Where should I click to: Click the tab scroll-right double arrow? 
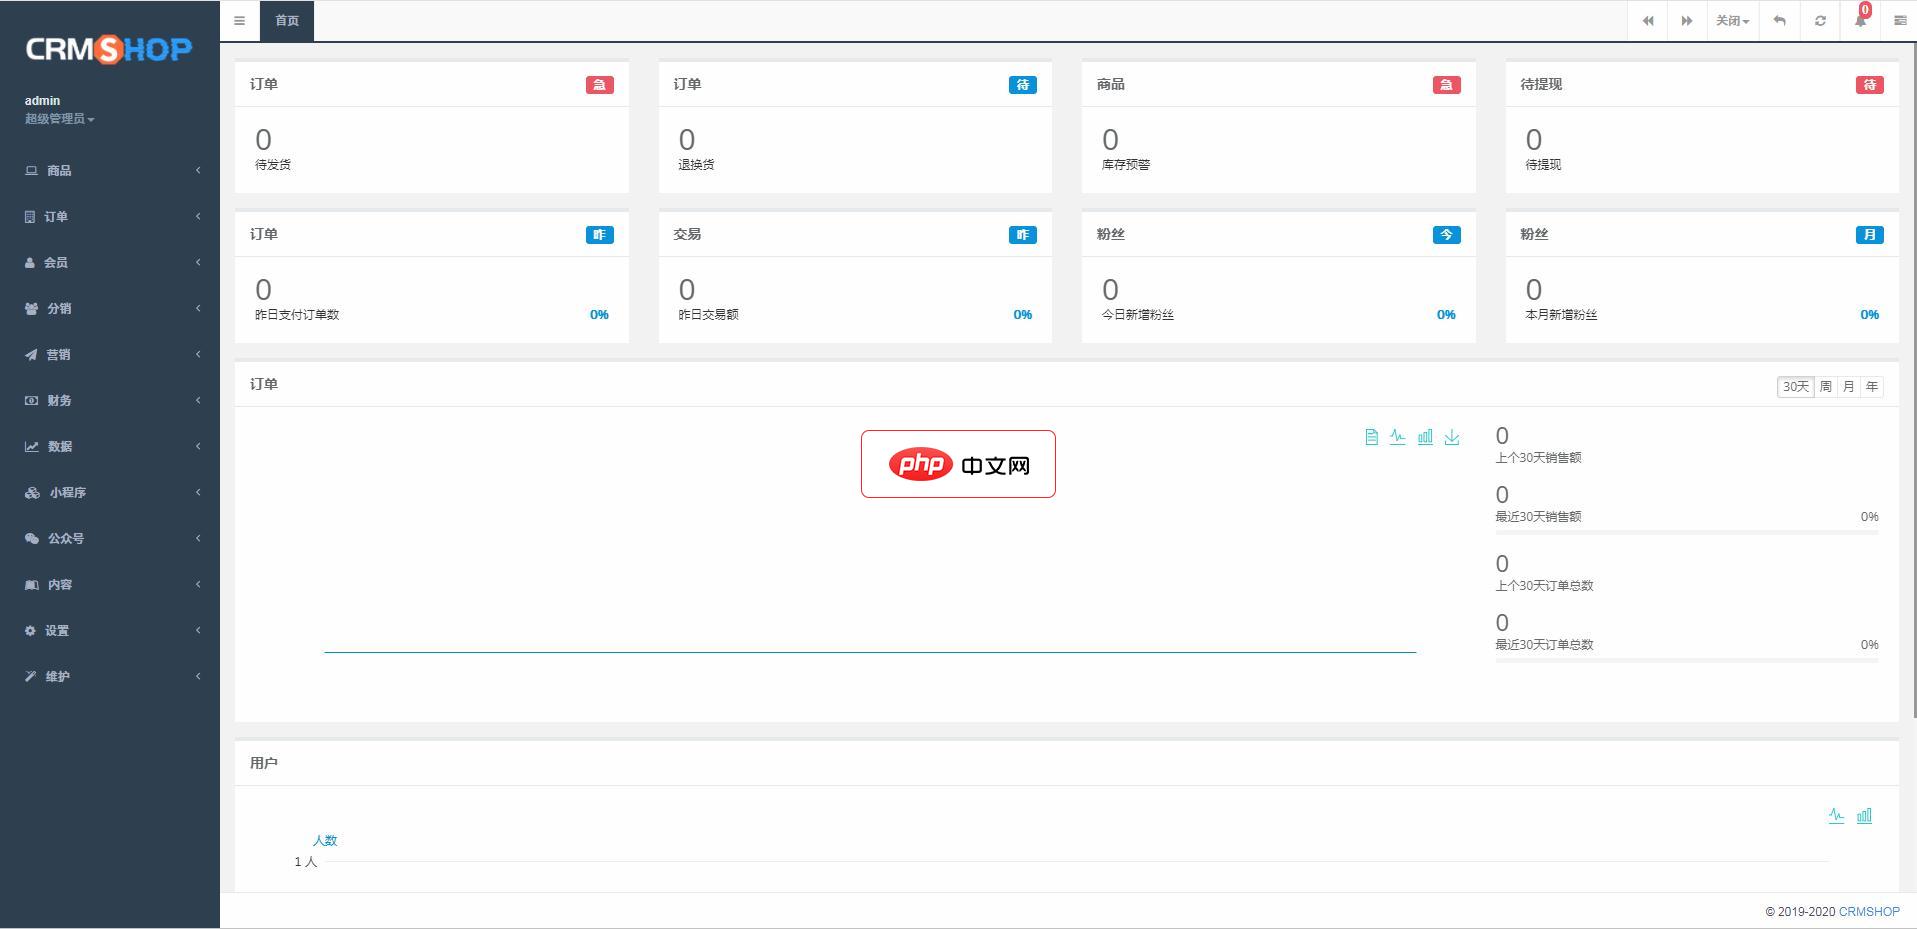click(x=1686, y=21)
